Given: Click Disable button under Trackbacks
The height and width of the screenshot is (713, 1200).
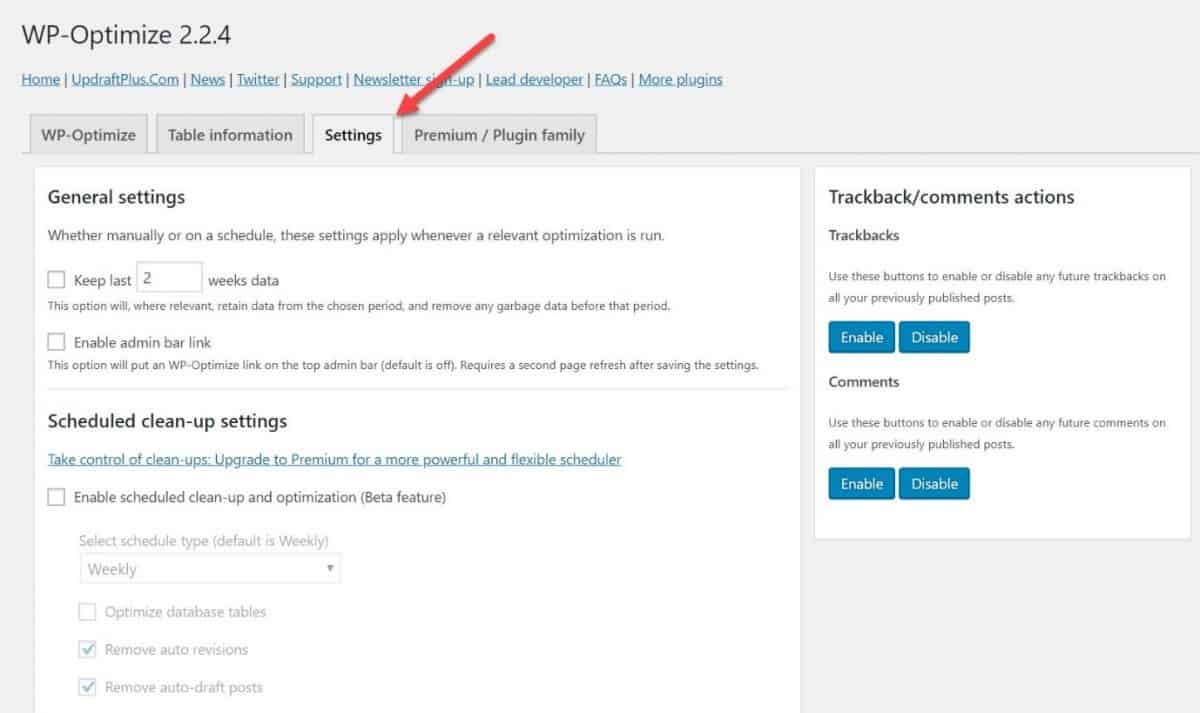Looking at the screenshot, I should pyautogui.click(x=935, y=337).
